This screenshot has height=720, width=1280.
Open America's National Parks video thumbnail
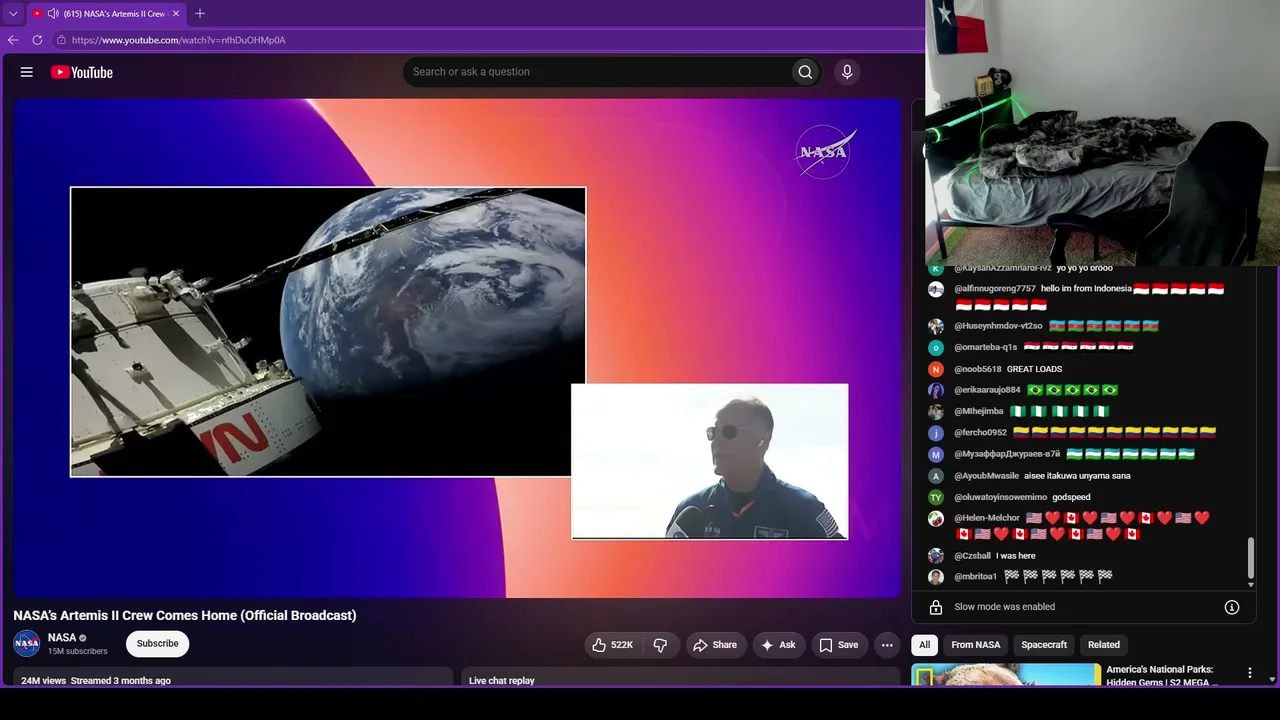1006,676
